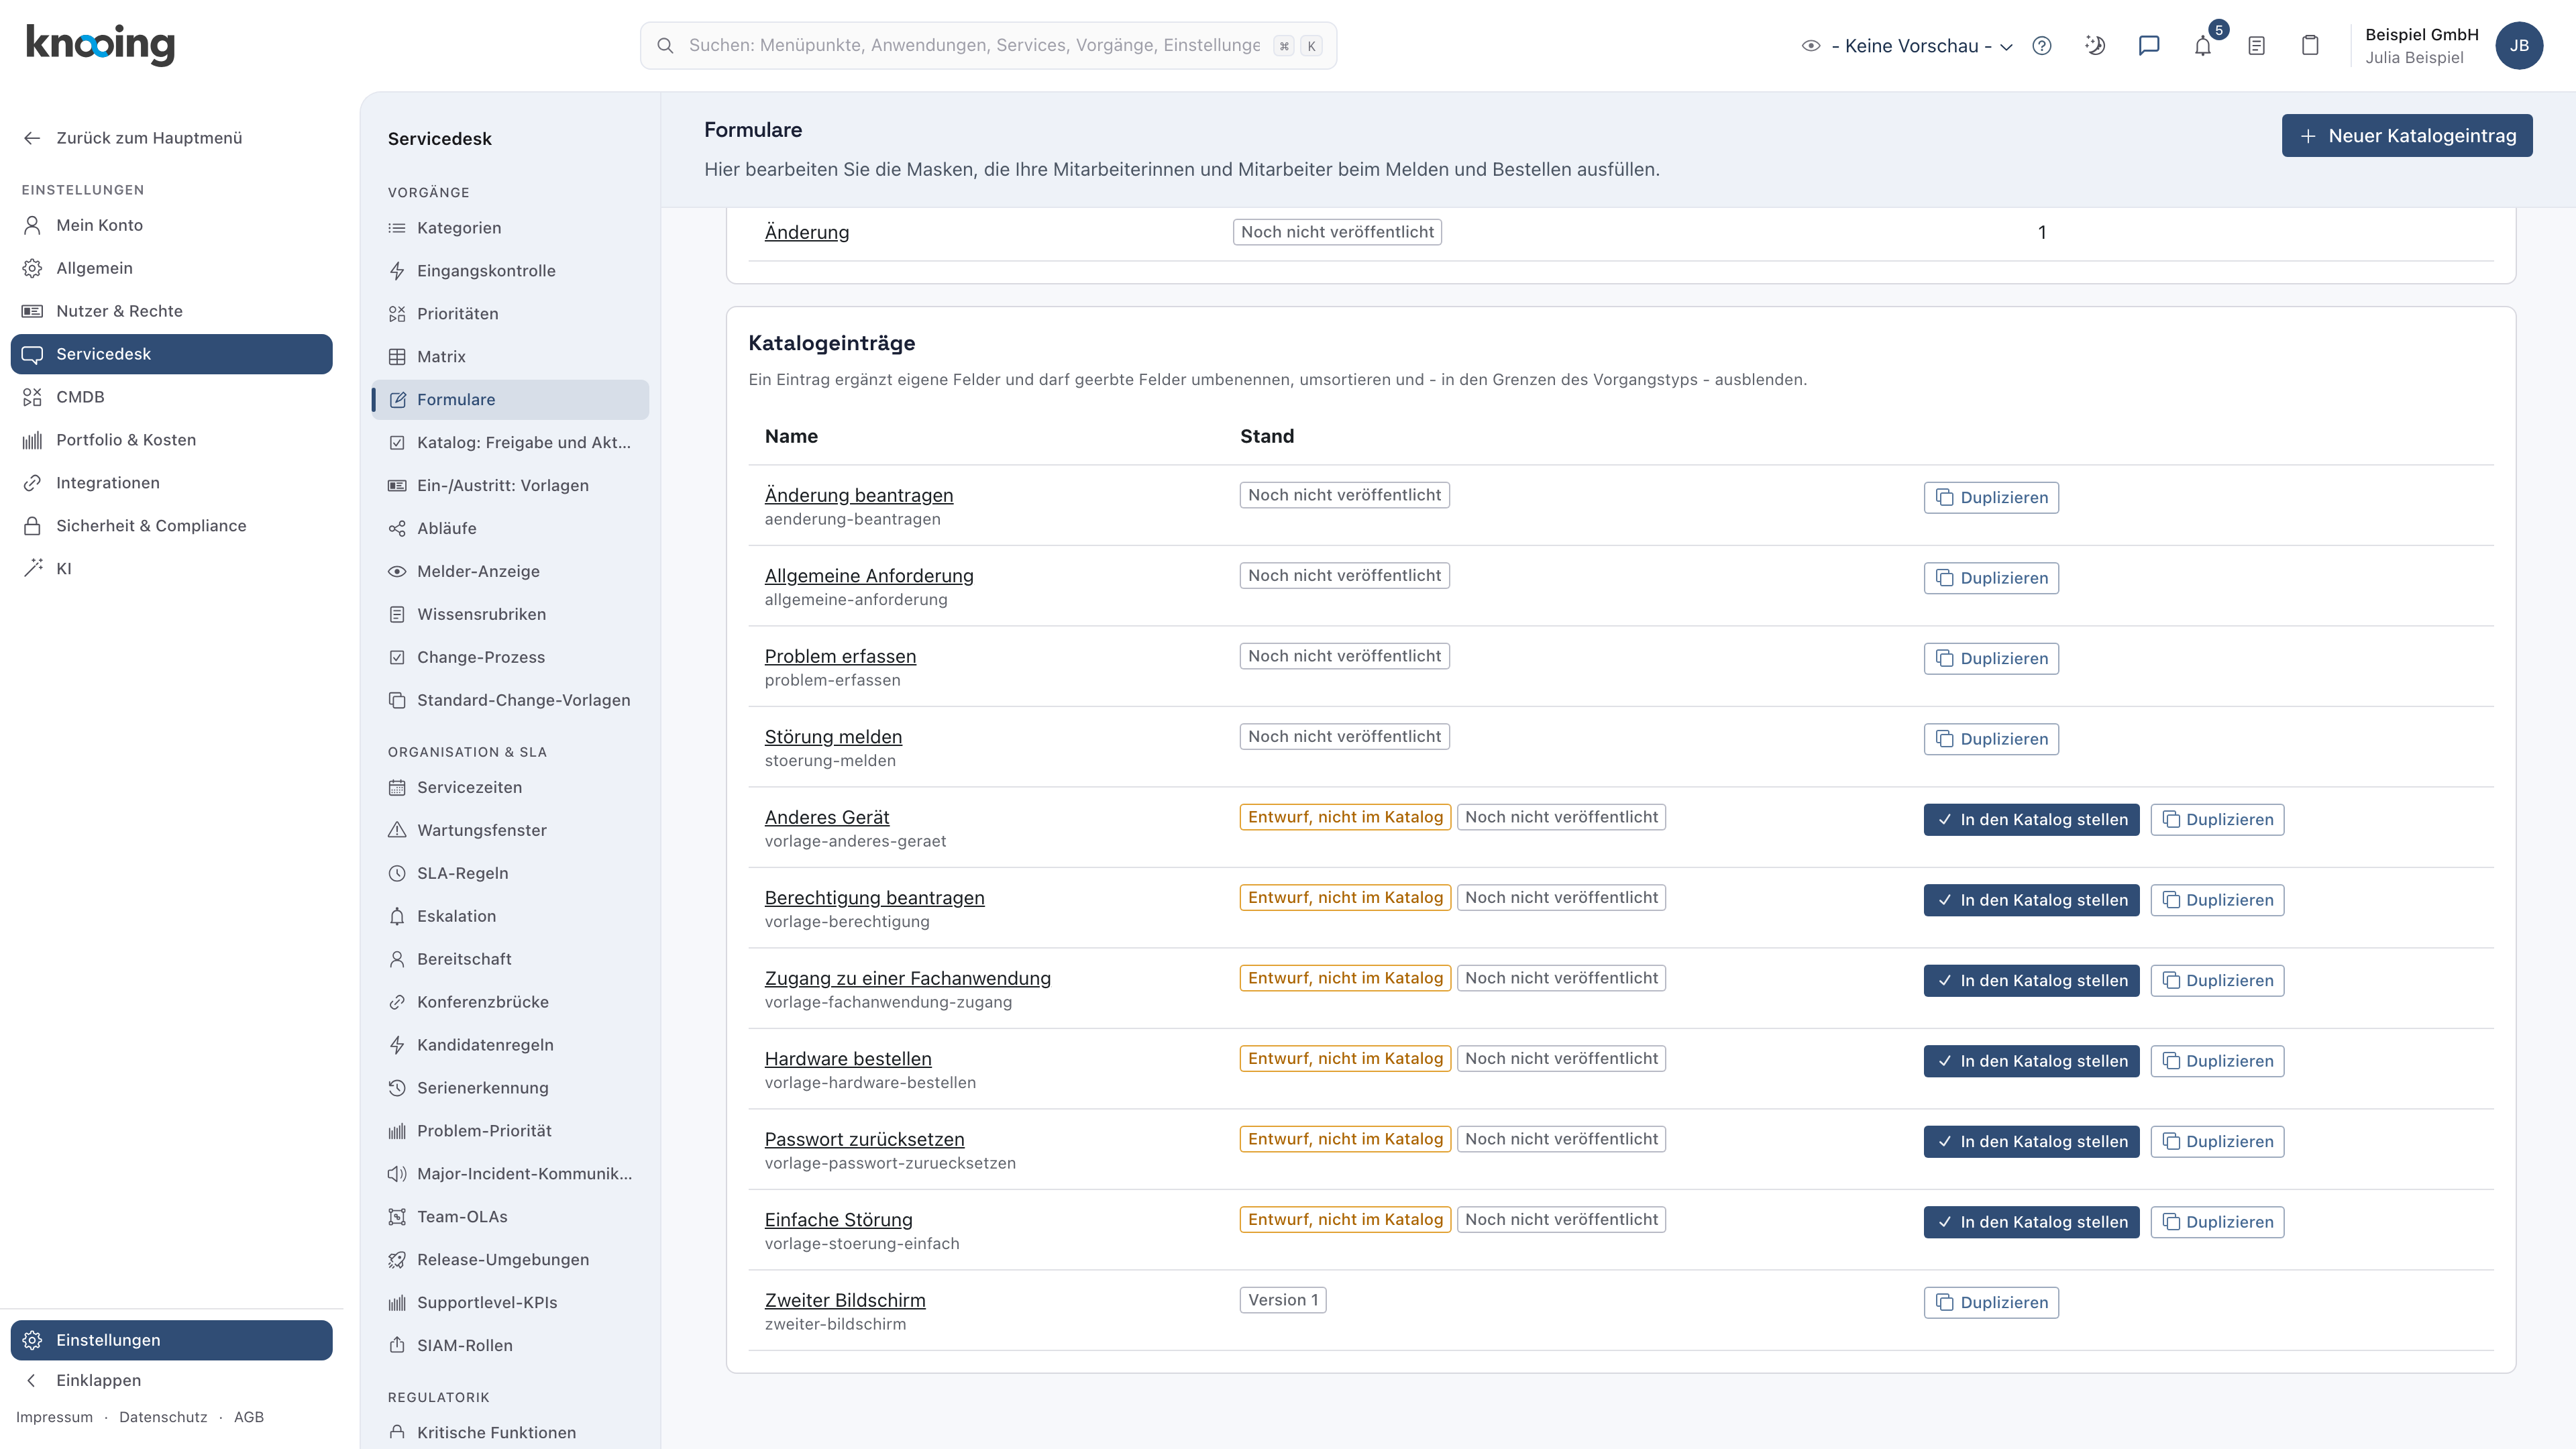Open the Allgemeine Anforderung entry link

(869, 576)
